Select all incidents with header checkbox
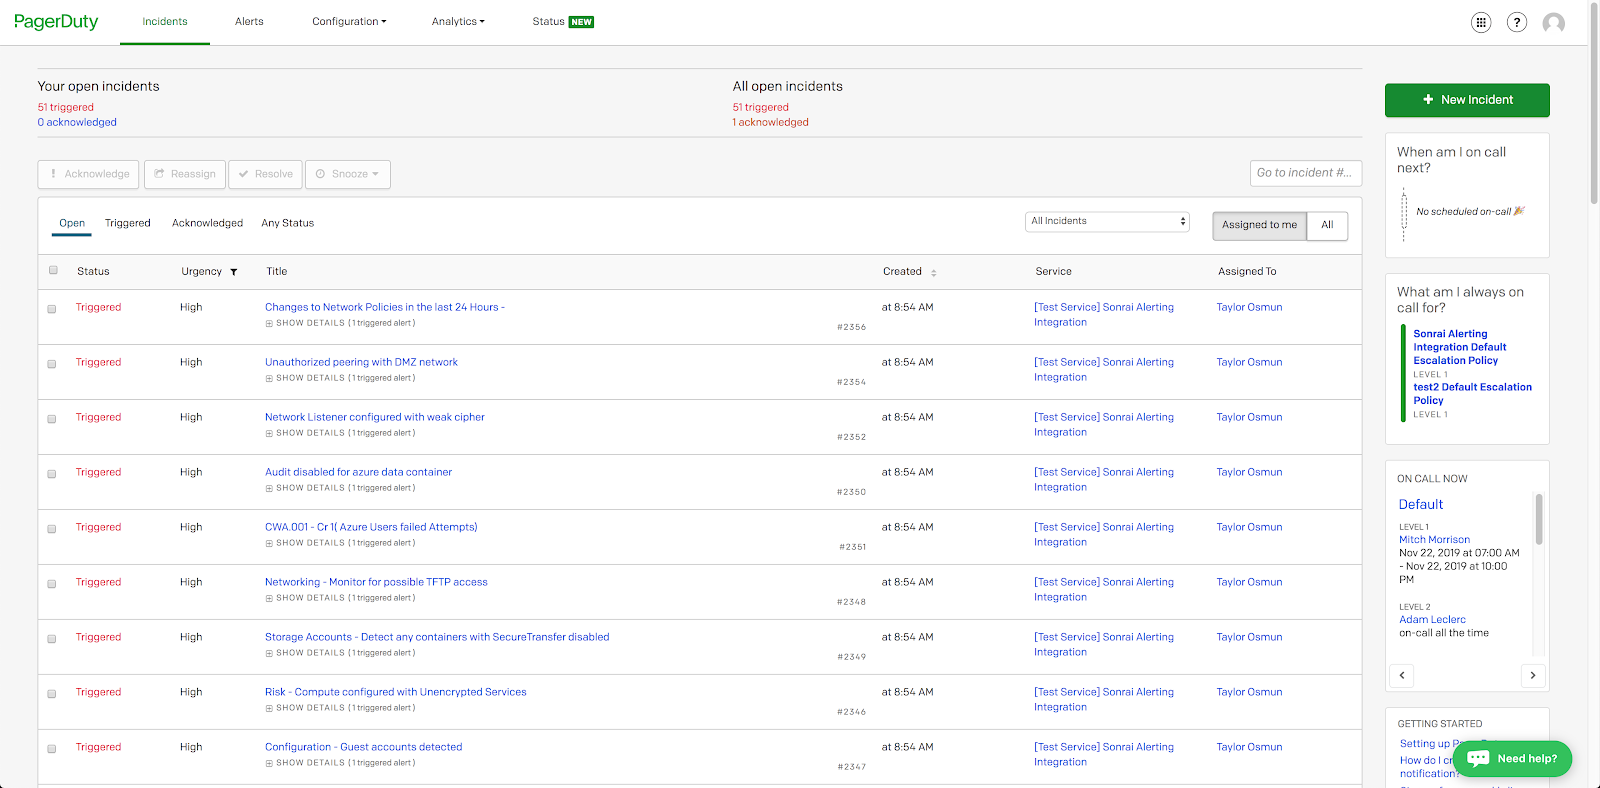 pos(53,270)
